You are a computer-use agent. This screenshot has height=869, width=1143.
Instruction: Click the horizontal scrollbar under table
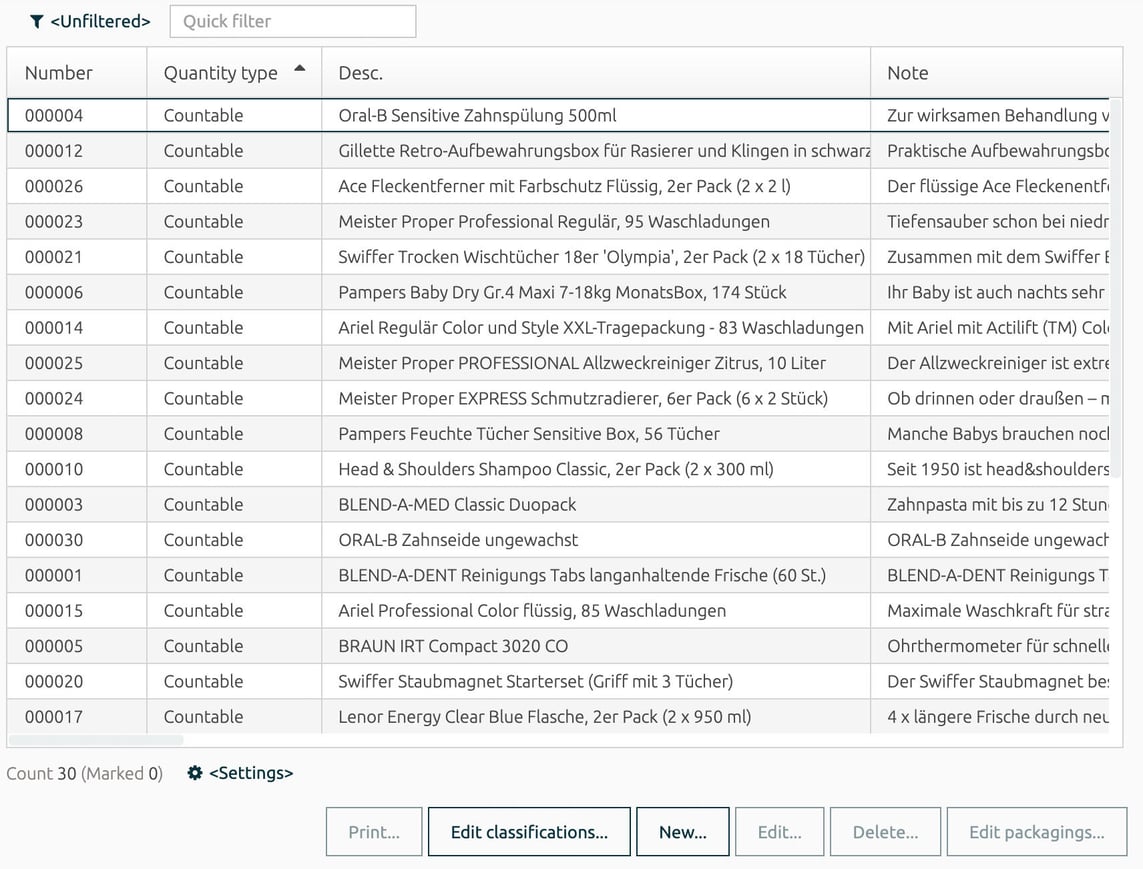(95, 740)
